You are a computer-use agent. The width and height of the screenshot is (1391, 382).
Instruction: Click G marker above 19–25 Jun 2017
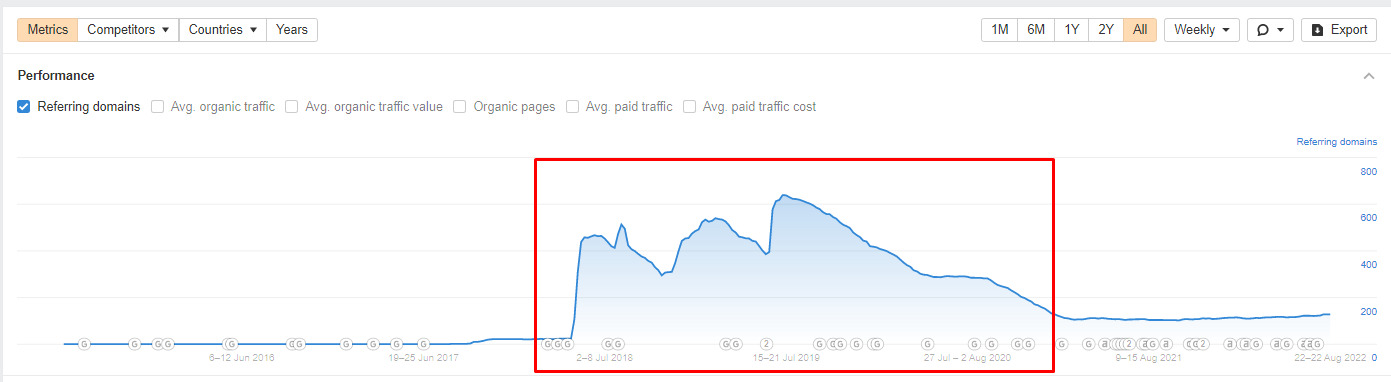point(423,344)
